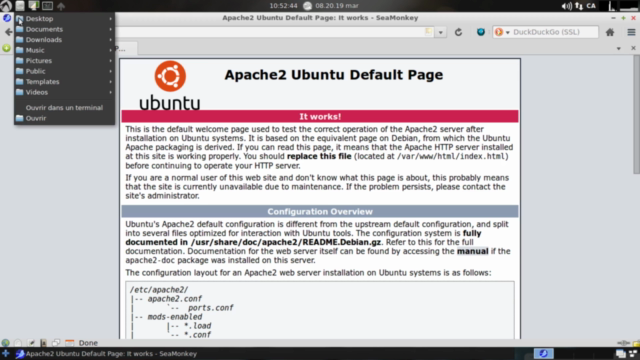
Task: Select the Music folder menu entry
Action: click(64, 50)
